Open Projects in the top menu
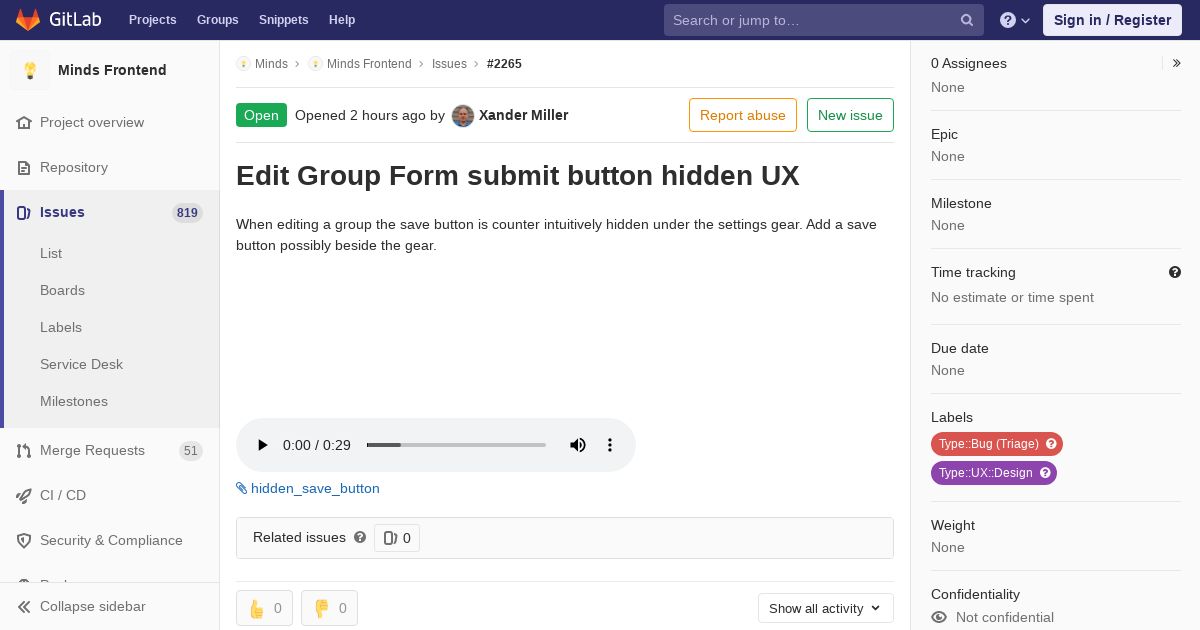This screenshot has height=630, width=1200. (152, 20)
